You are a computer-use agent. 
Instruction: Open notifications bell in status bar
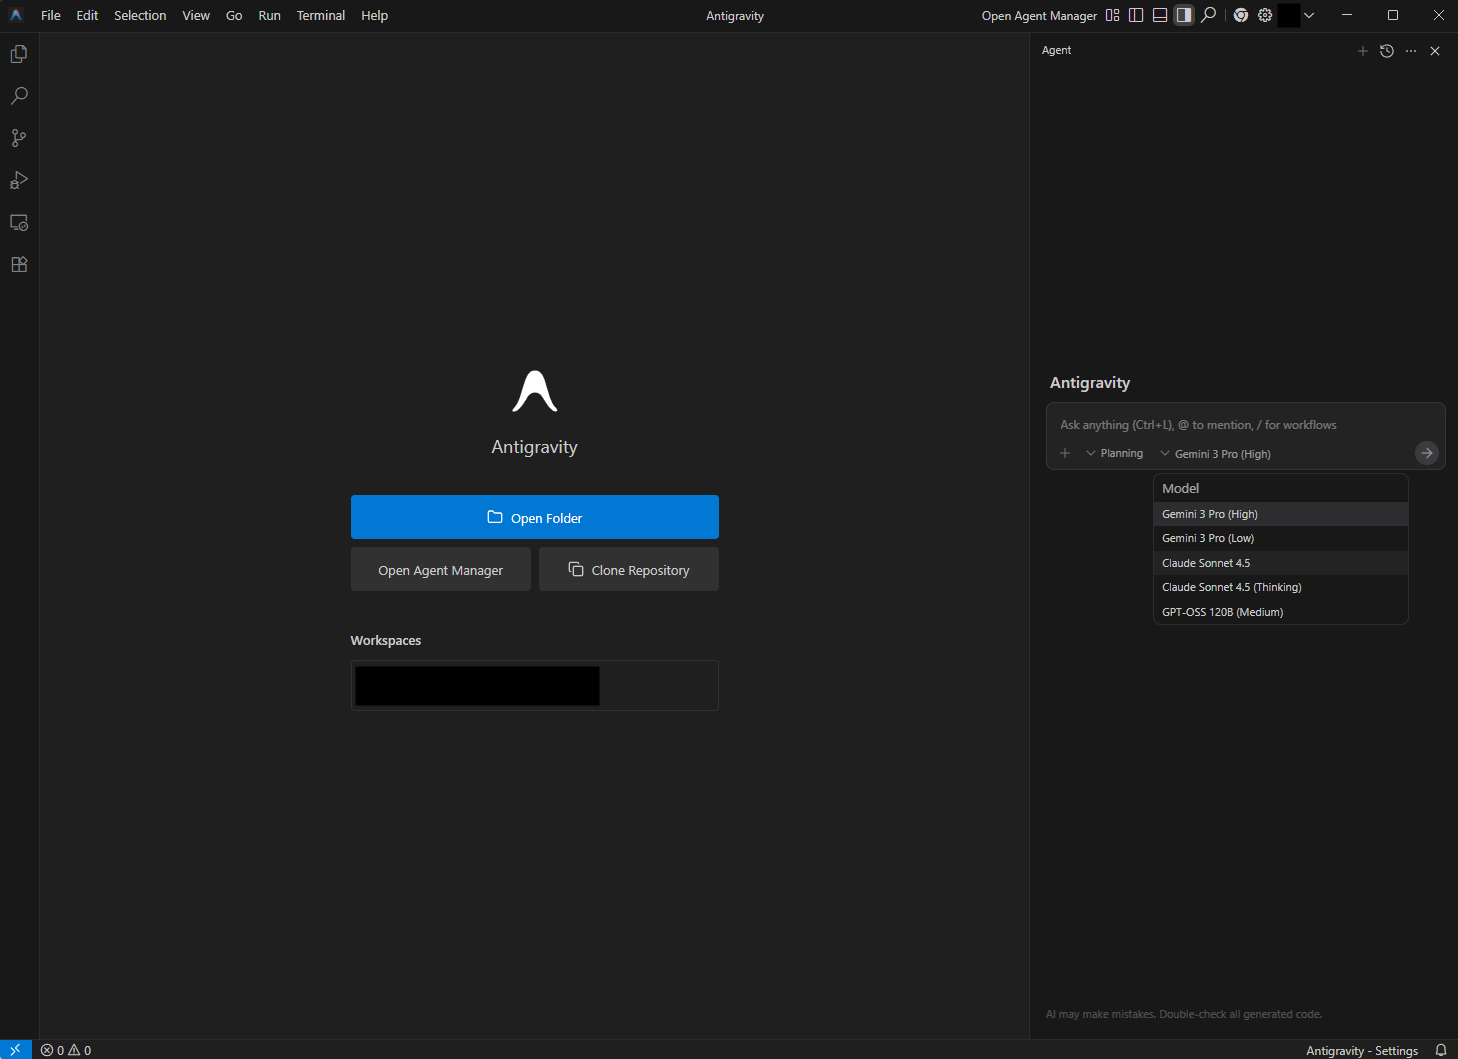(x=1441, y=1050)
